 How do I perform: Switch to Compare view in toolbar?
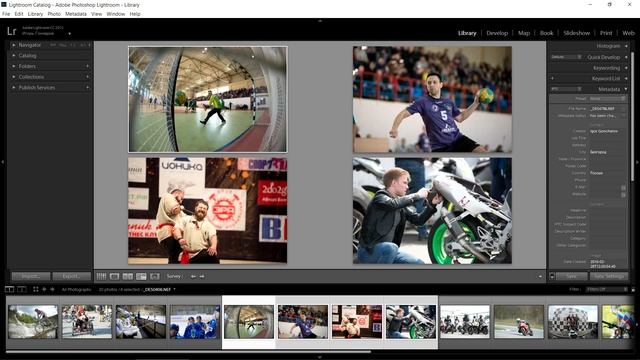[128, 276]
